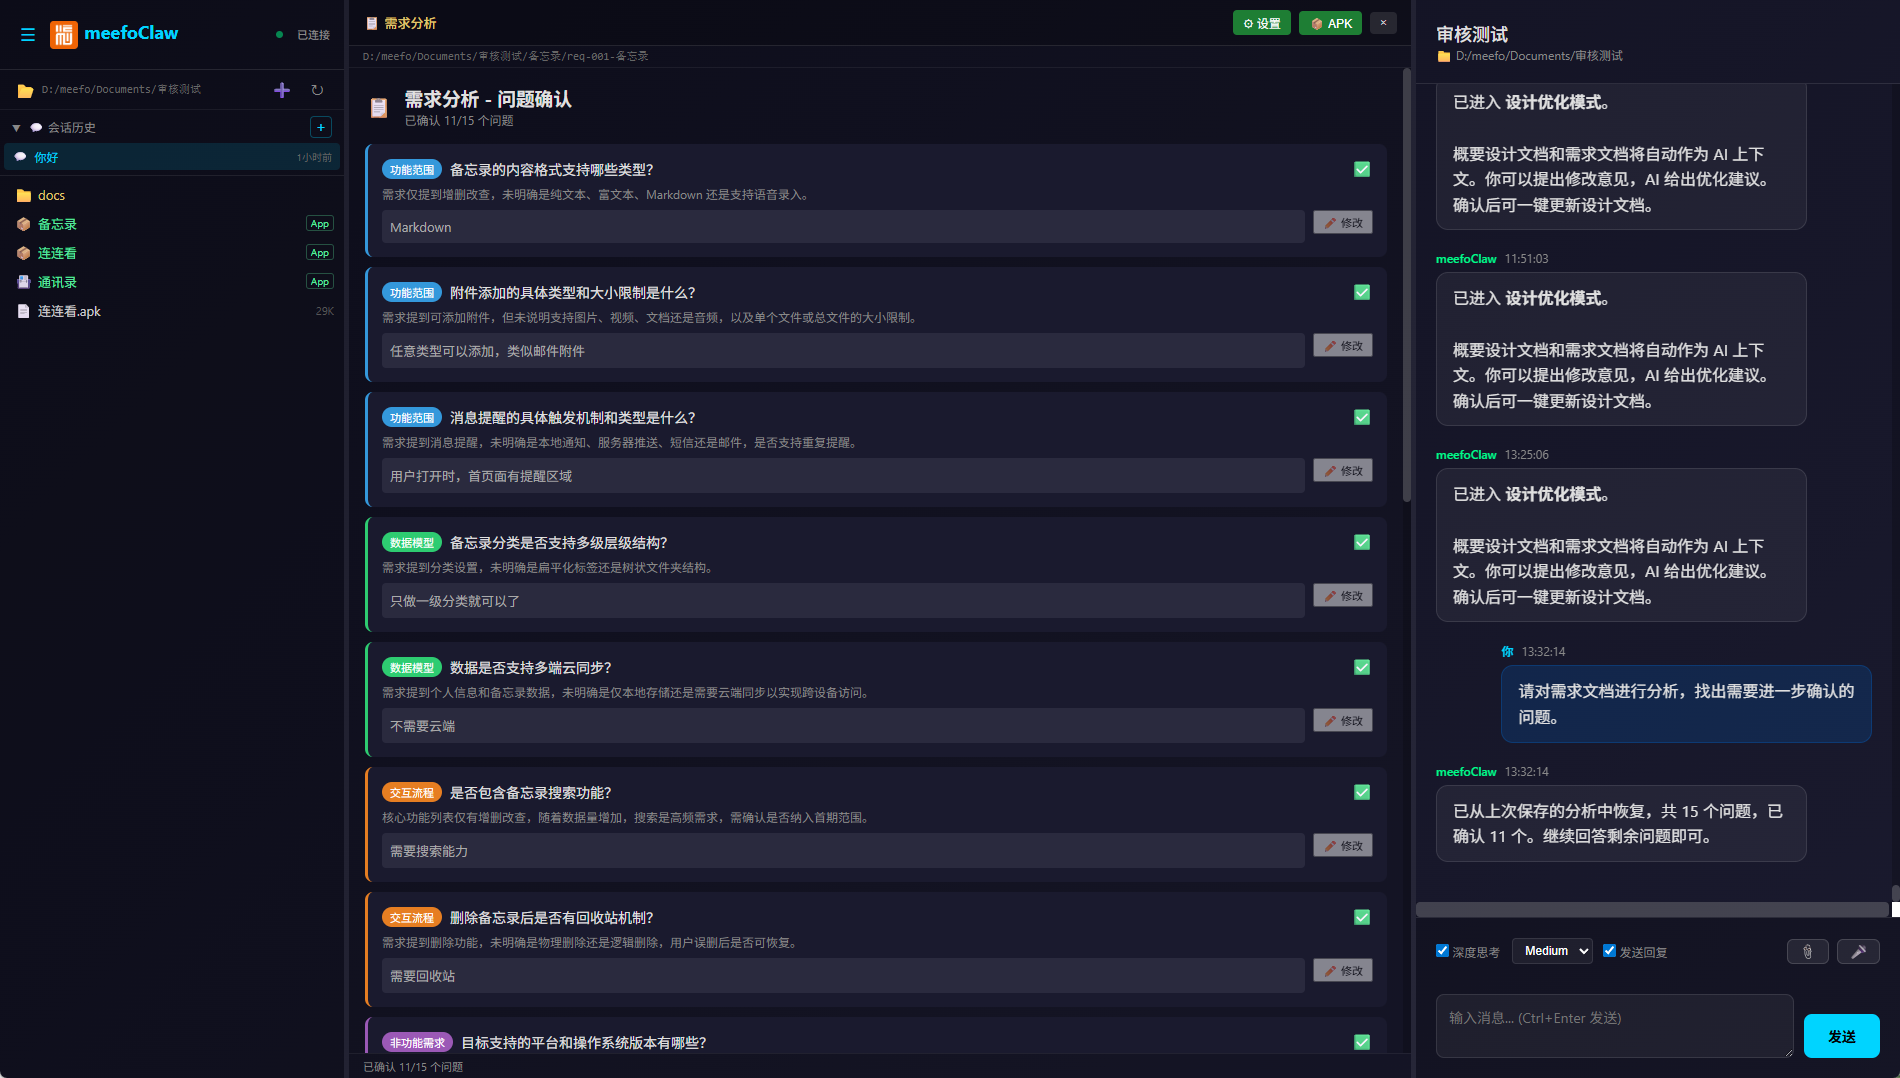Click the 非功能需求 tag
The image size is (1900, 1078).
click(x=418, y=1043)
